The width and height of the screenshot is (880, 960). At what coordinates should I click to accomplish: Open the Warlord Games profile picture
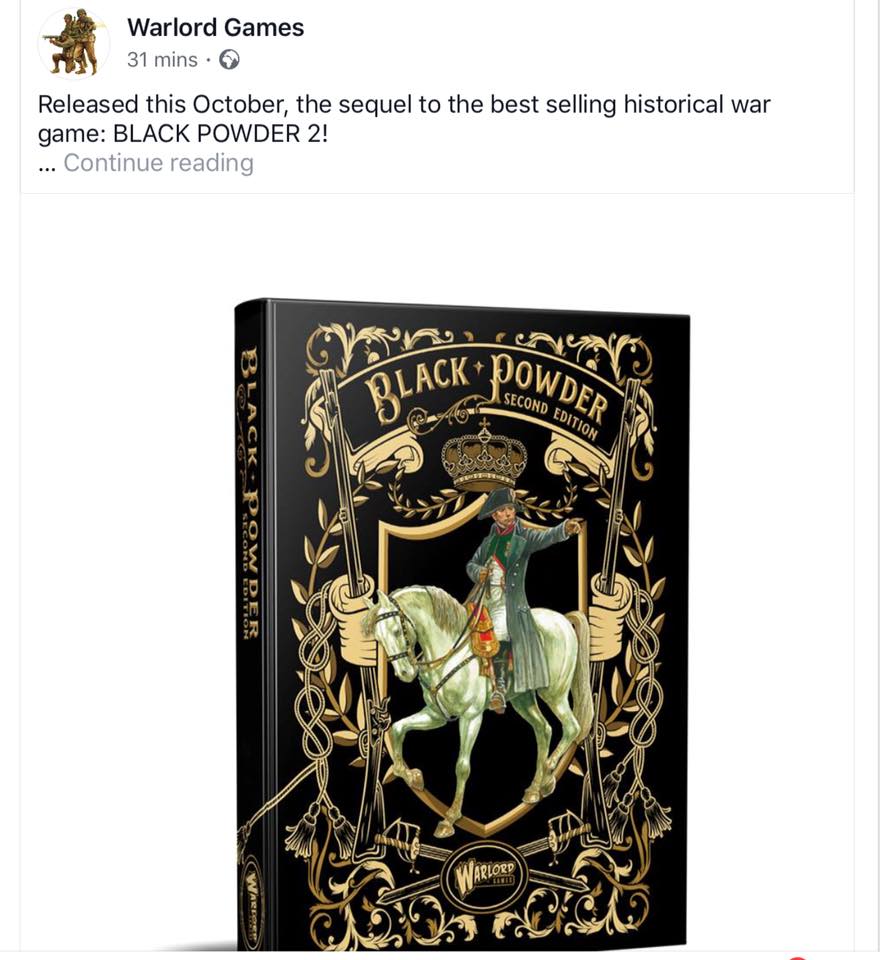(x=73, y=43)
